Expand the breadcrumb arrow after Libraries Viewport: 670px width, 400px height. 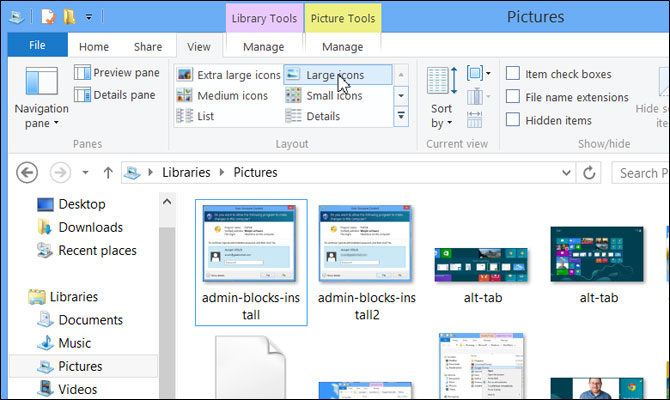point(222,172)
